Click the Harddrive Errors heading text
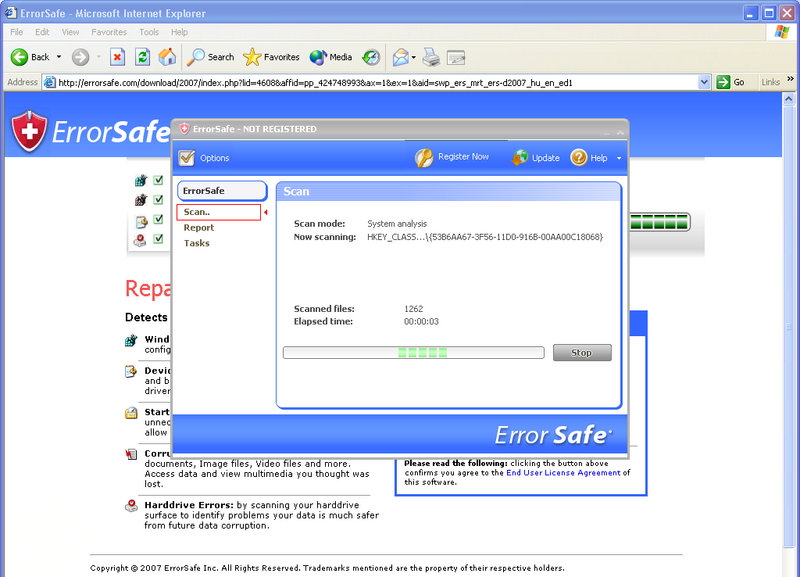 point(189,505)
